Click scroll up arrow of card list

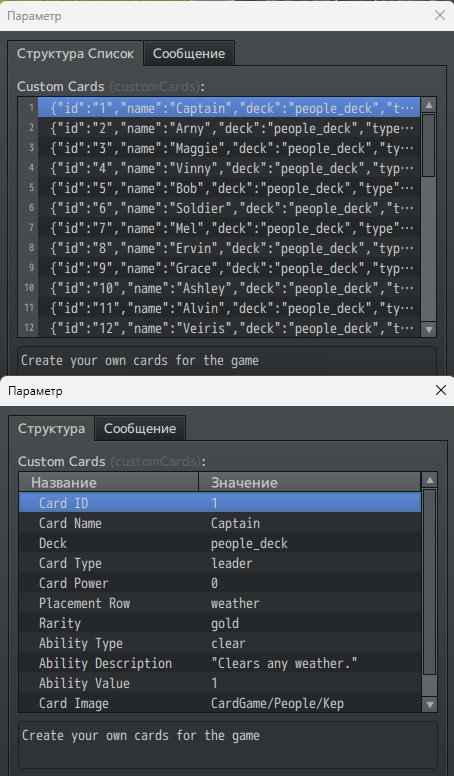[429, 105]
